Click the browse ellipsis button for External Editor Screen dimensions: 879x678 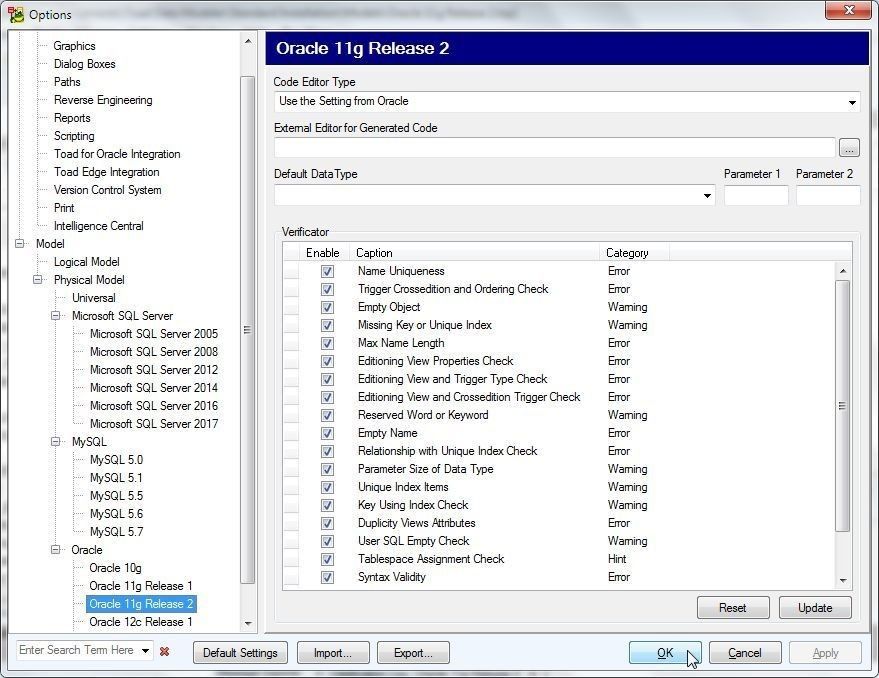point(849,148)
